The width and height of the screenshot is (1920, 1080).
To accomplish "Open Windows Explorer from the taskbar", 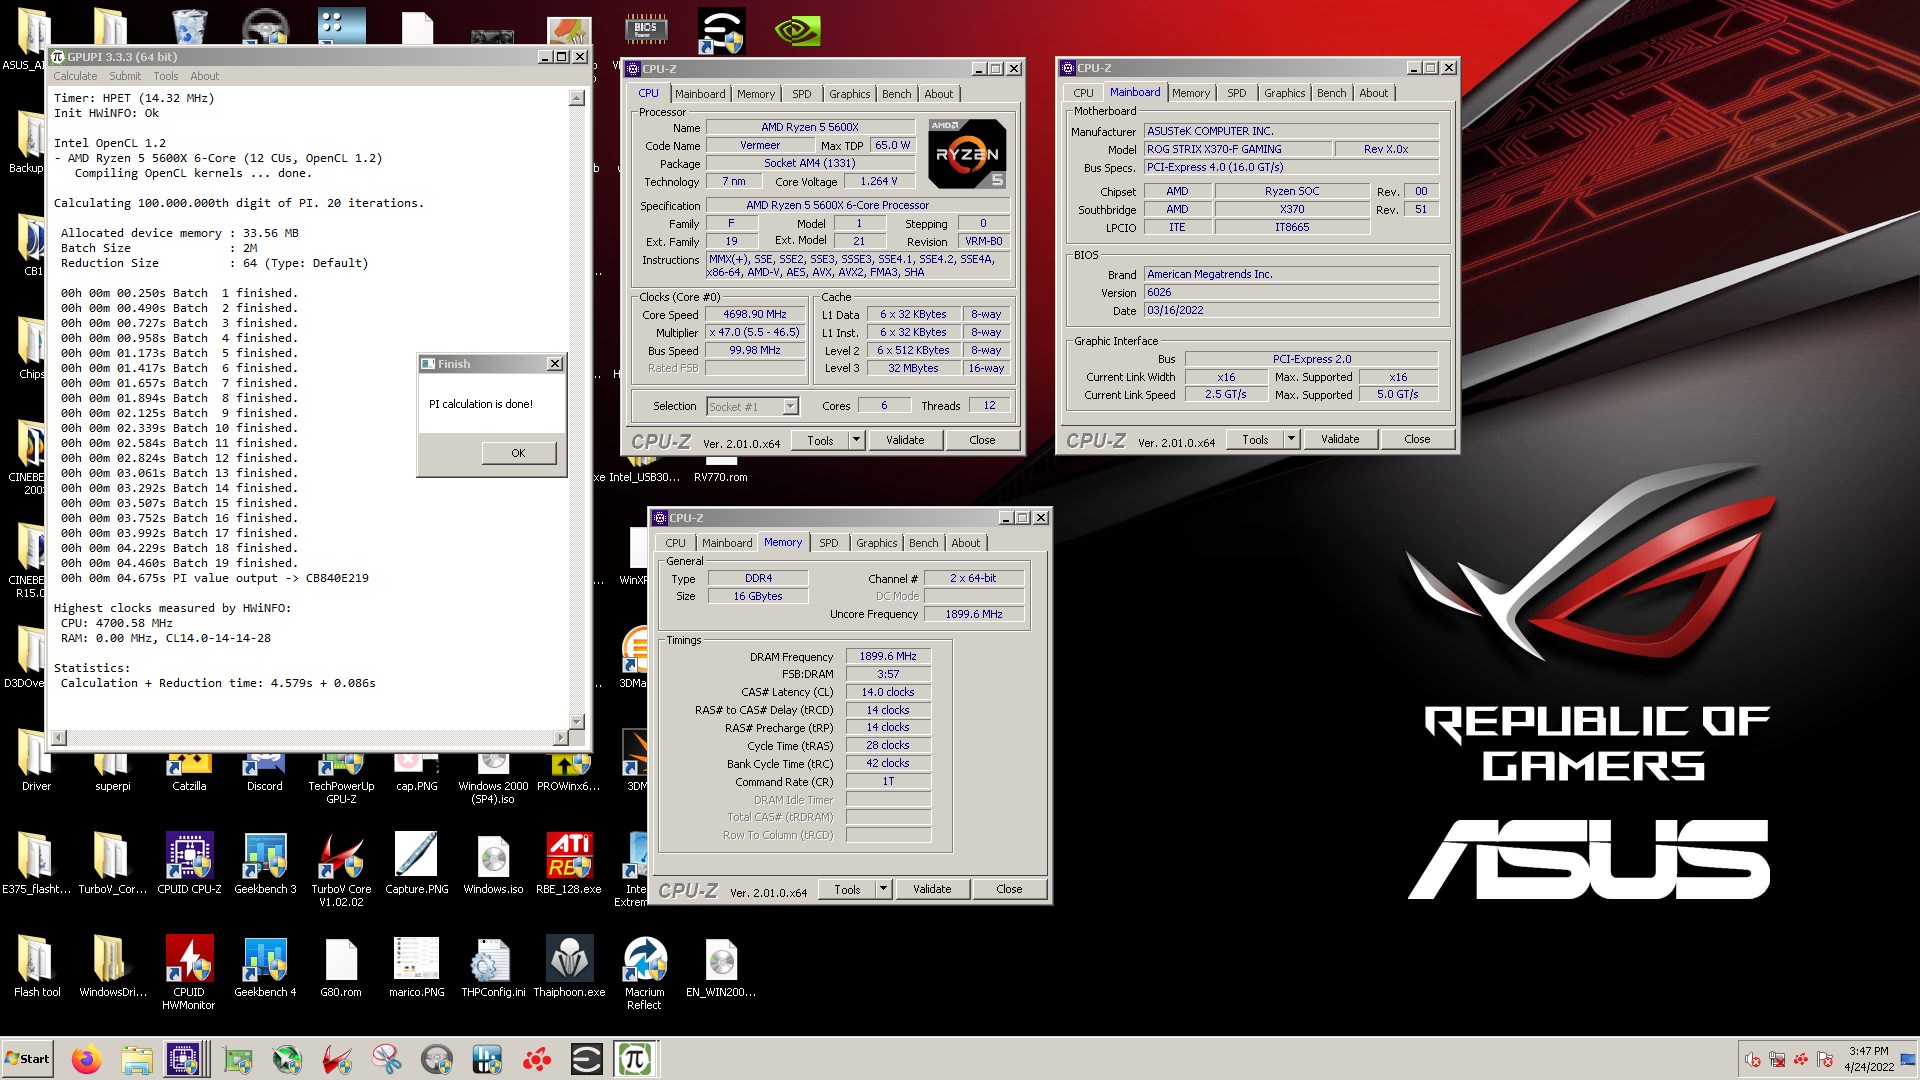I will (x=137, y=1059).
